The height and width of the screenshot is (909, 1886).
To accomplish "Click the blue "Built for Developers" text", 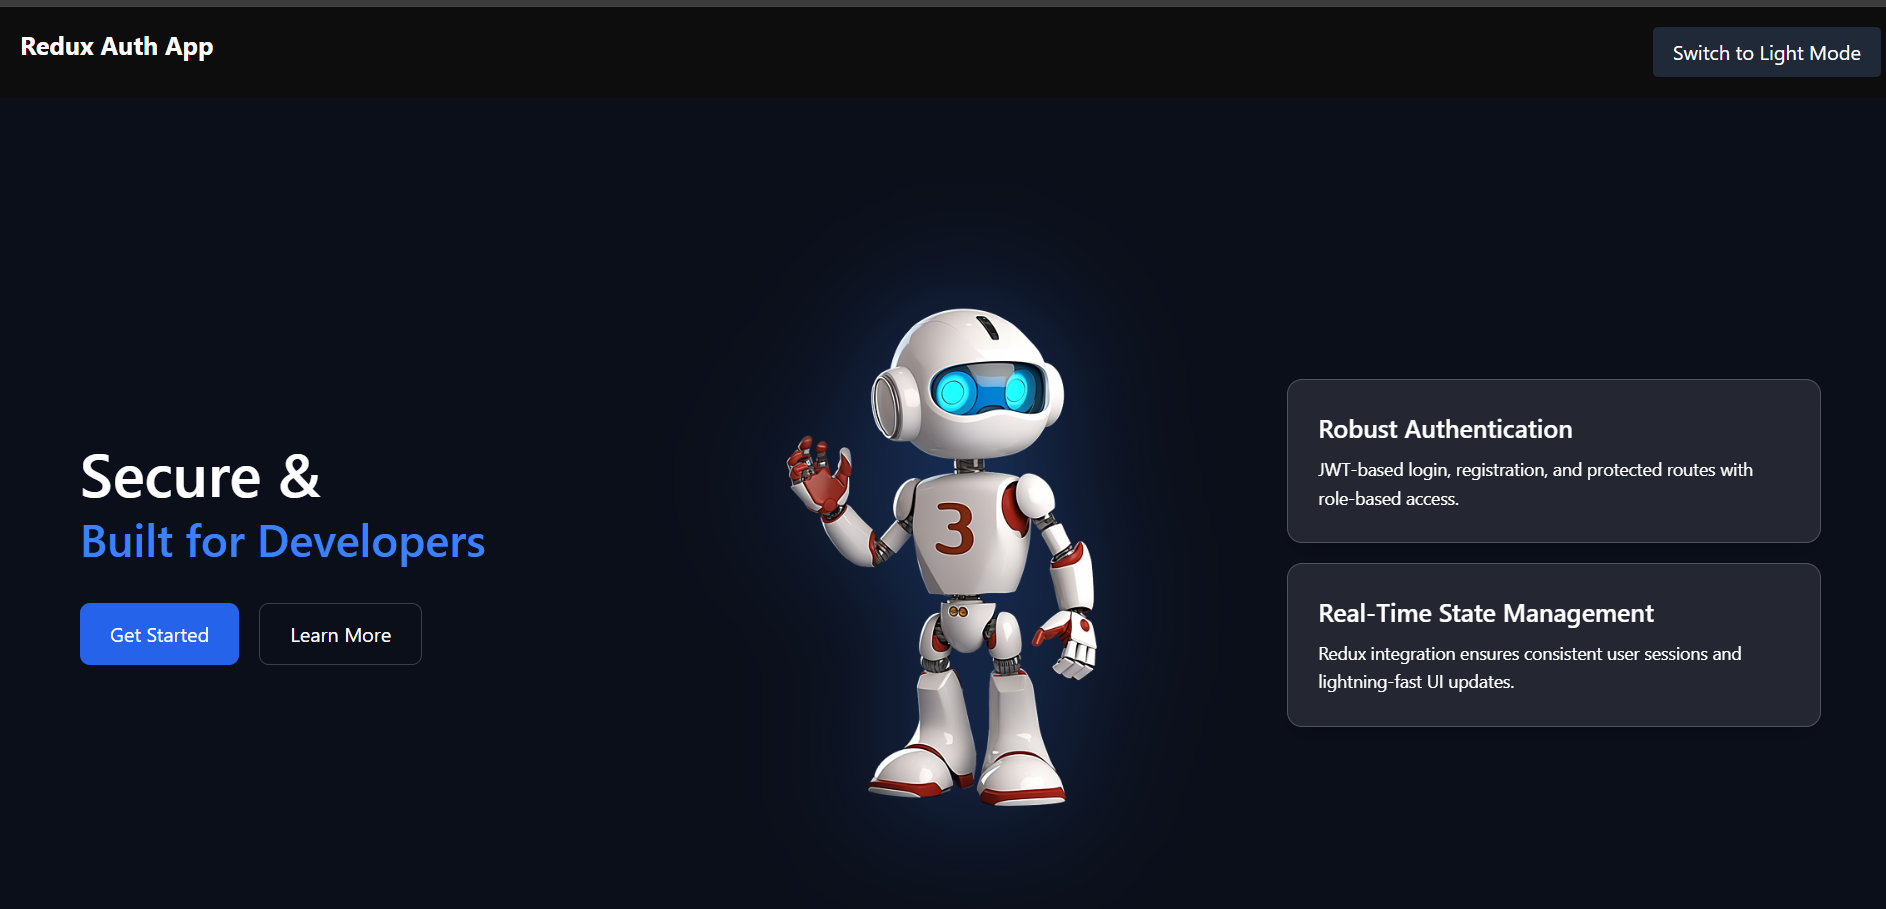I will (x=283, y=542).
